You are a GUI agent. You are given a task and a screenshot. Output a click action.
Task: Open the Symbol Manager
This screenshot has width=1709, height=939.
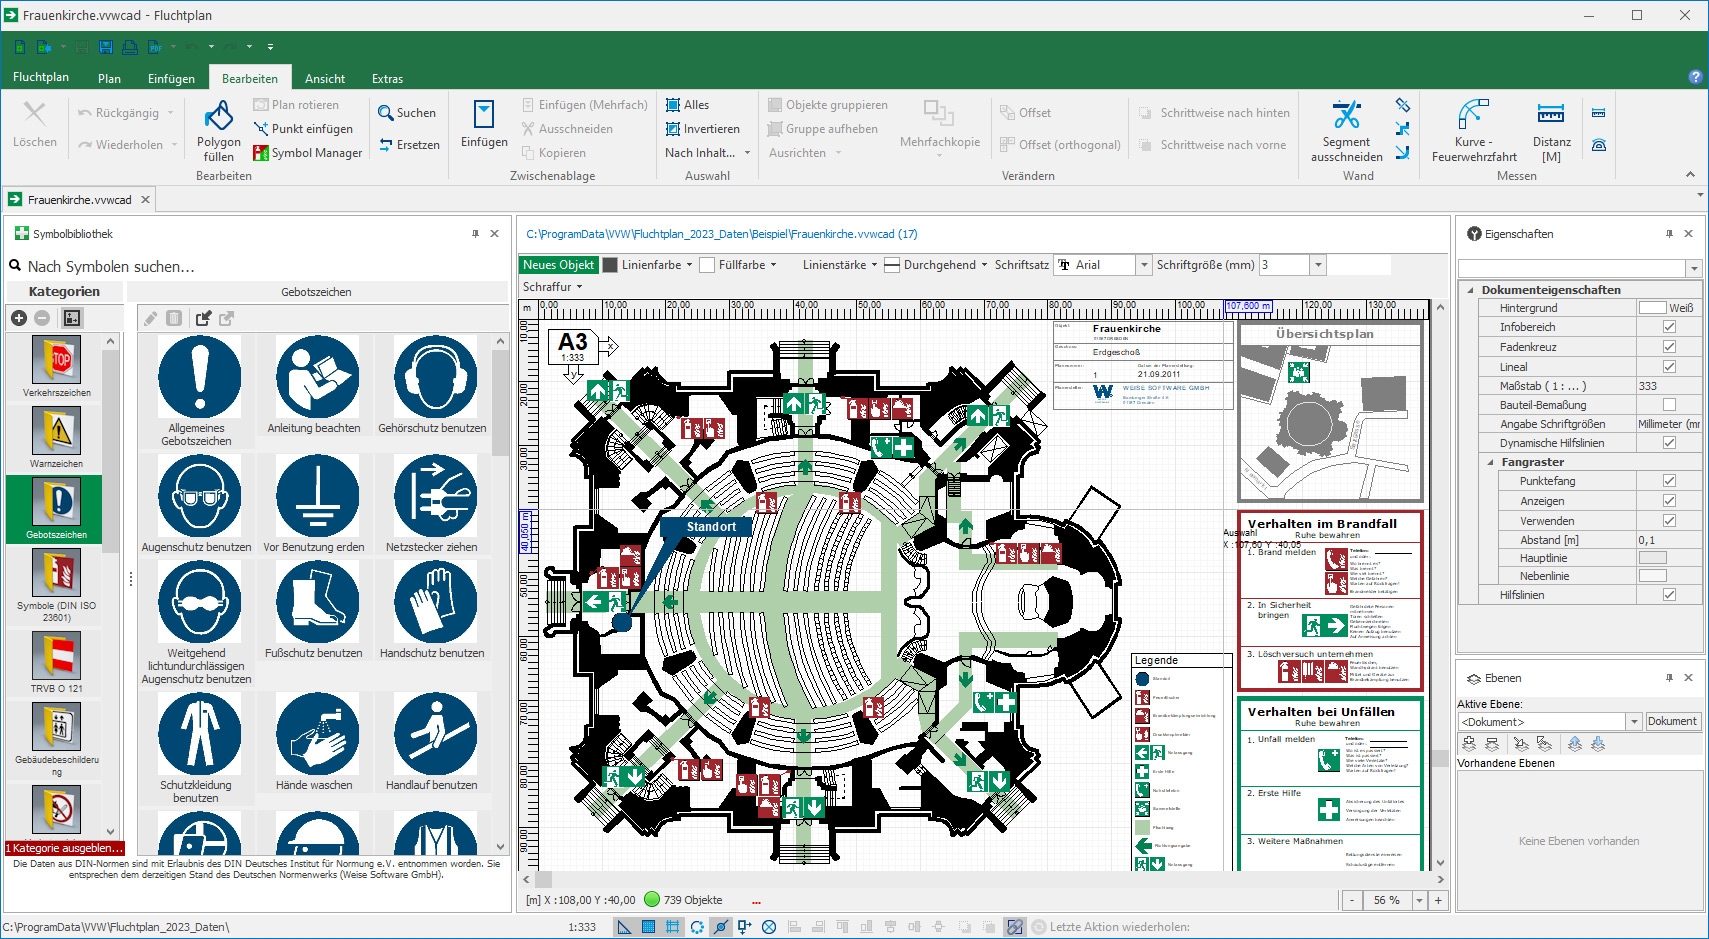click(308, 153)
